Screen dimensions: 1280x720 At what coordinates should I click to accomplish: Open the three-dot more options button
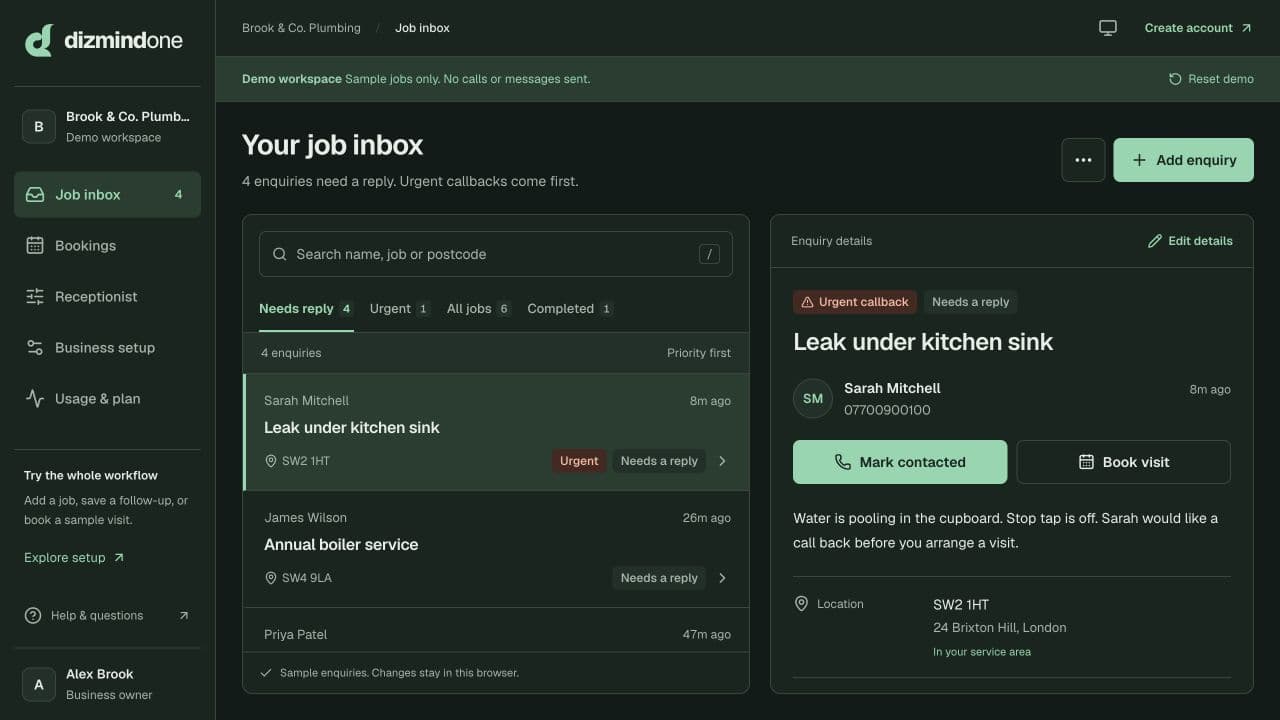click(x=1083, y=160)
